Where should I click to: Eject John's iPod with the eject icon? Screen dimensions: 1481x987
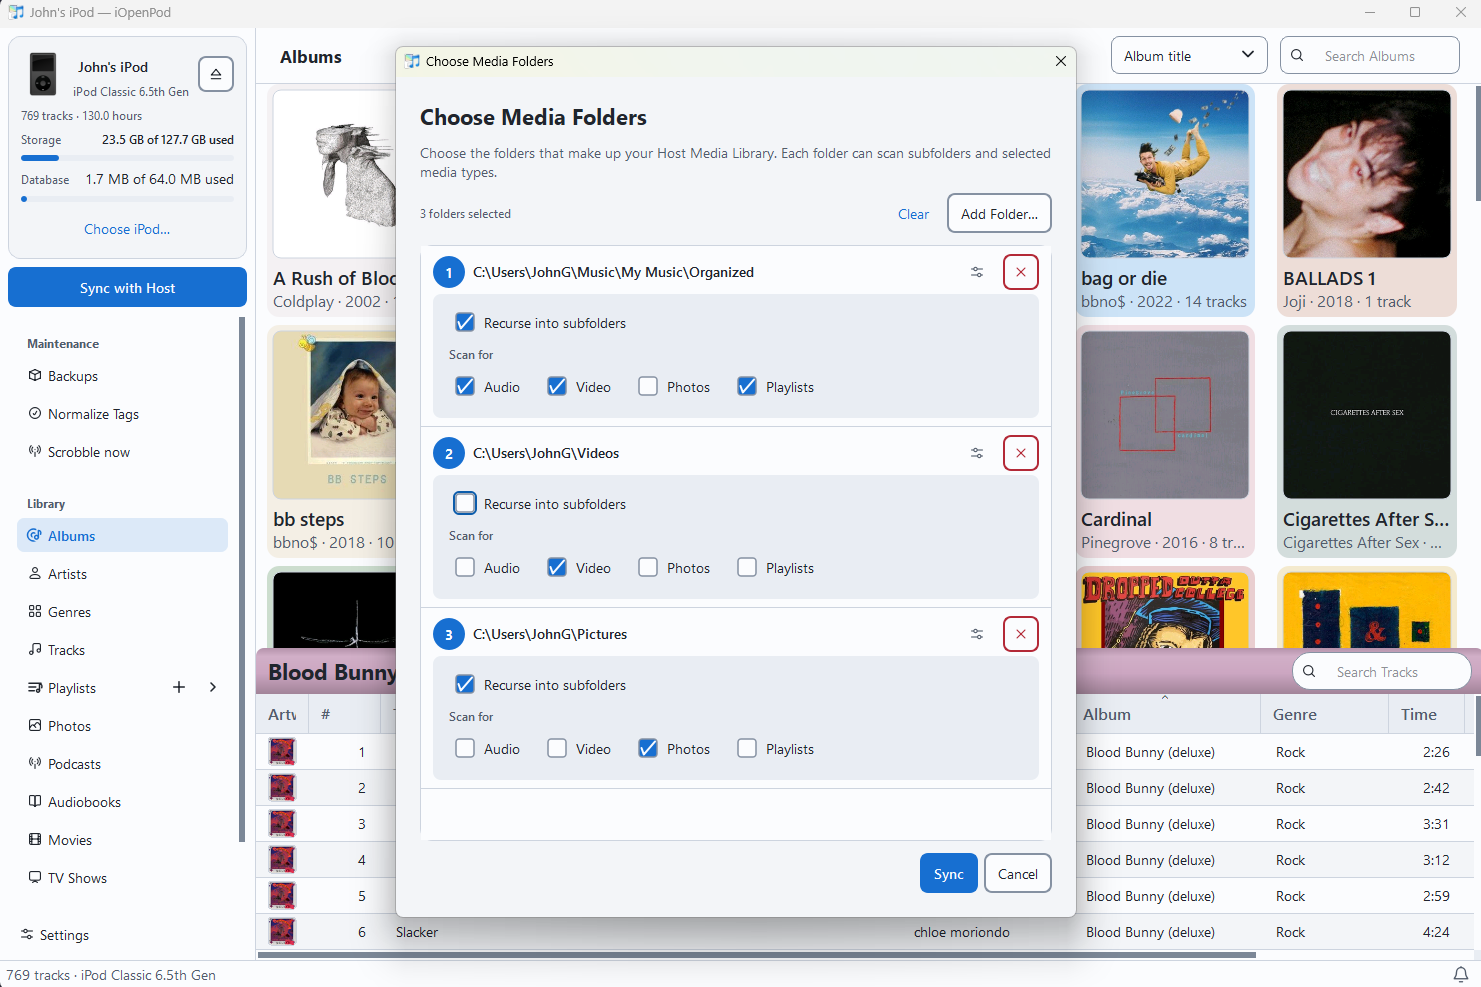tap(216, 74)
